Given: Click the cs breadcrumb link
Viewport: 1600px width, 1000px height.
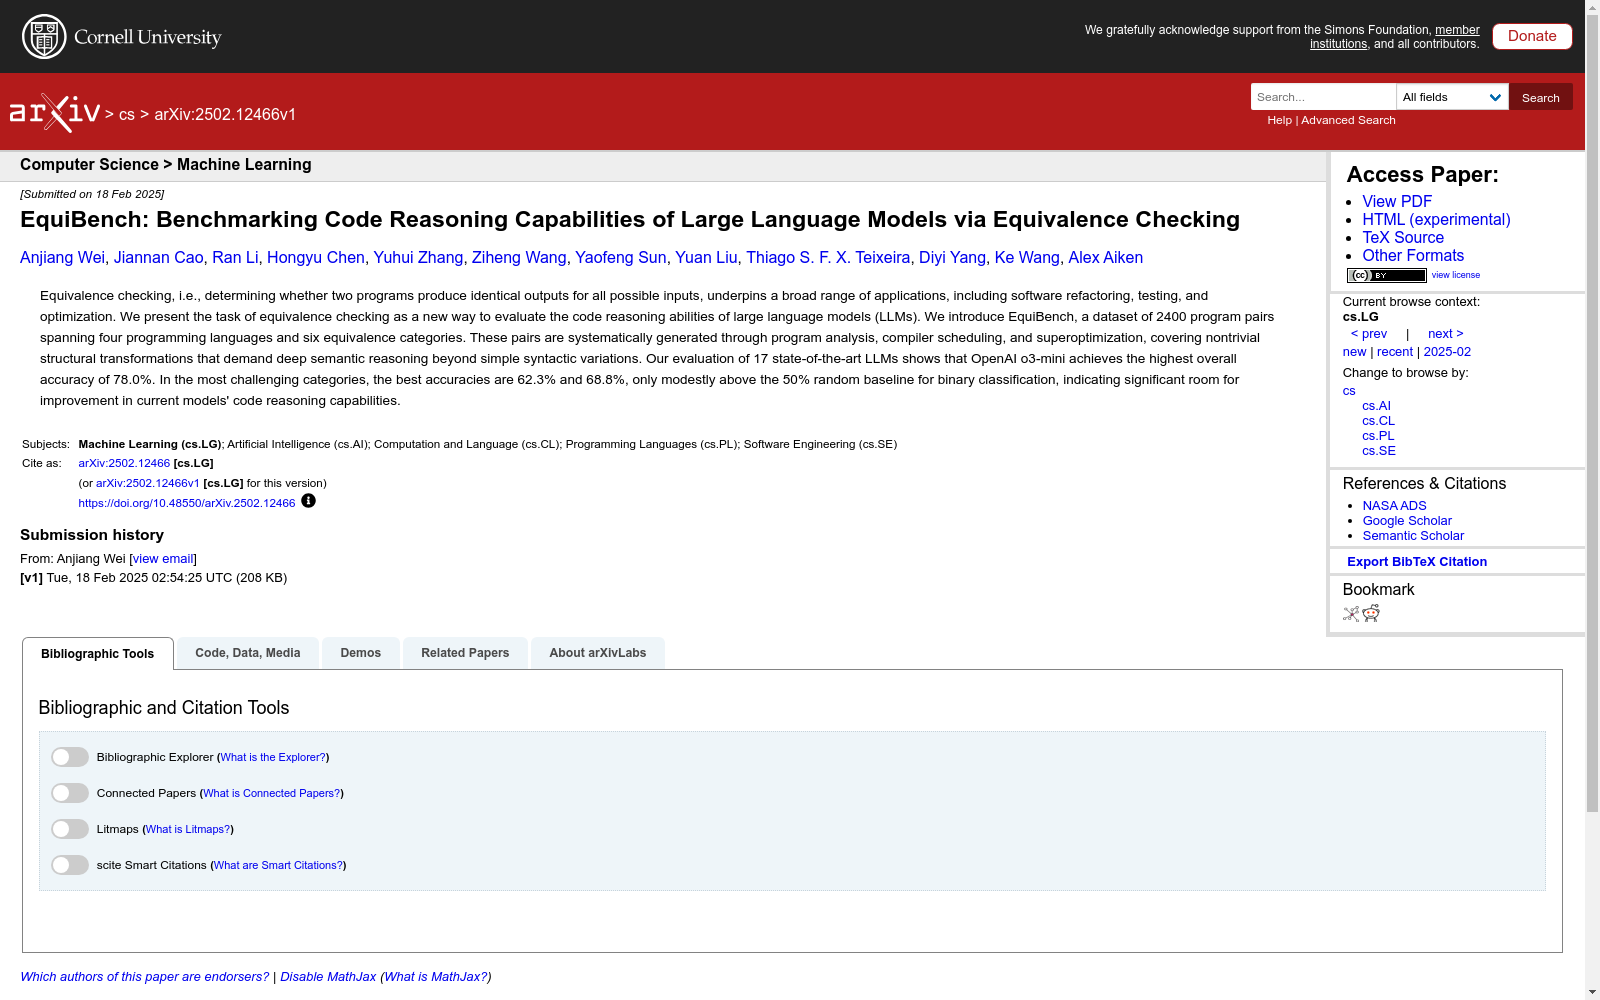Looking at the screenshot, I should (x=127, y=114).
